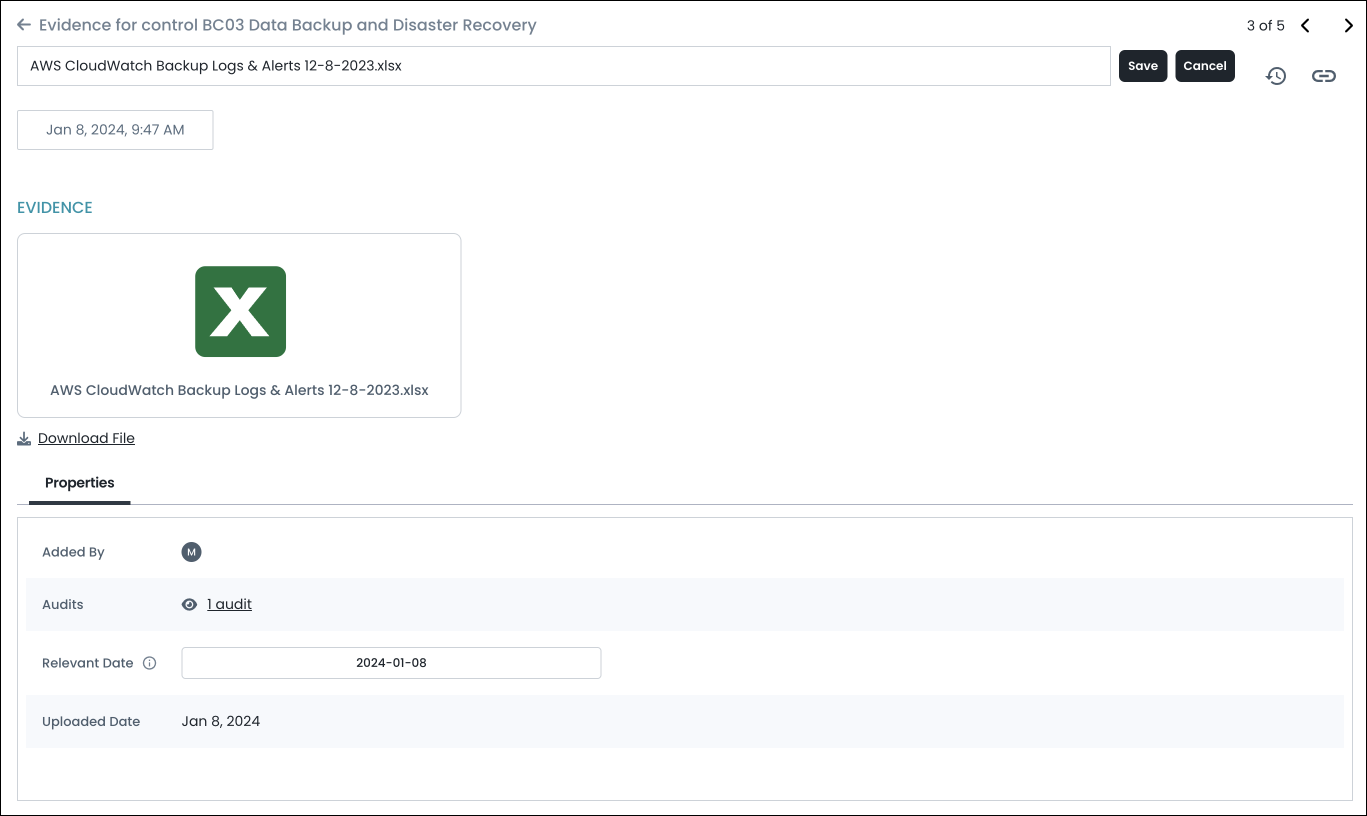Click the back arrow beside the evidence title

coord(24,25)
